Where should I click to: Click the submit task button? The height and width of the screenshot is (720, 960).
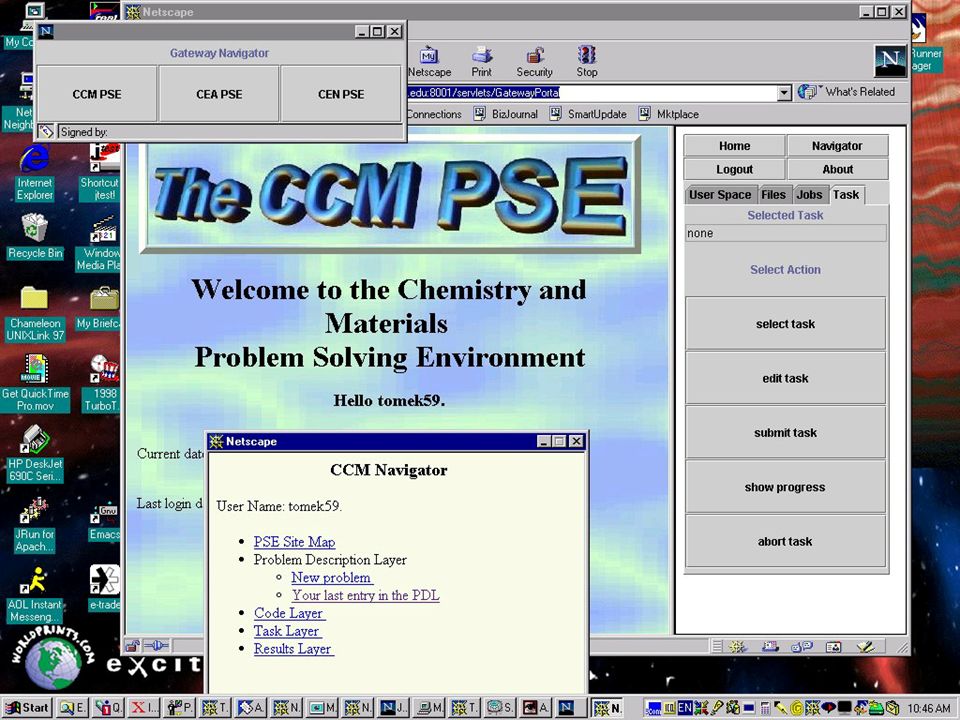(x=786, y=433)
